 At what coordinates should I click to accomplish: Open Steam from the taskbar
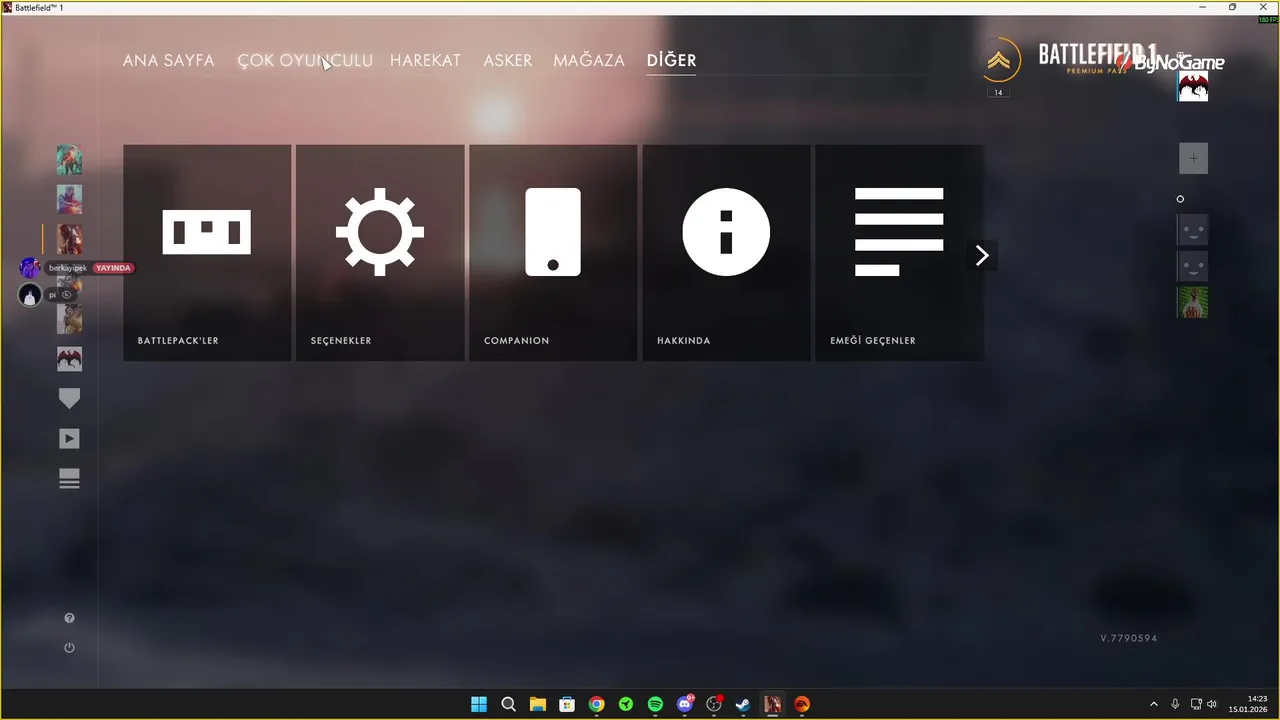tap(743, 704)
